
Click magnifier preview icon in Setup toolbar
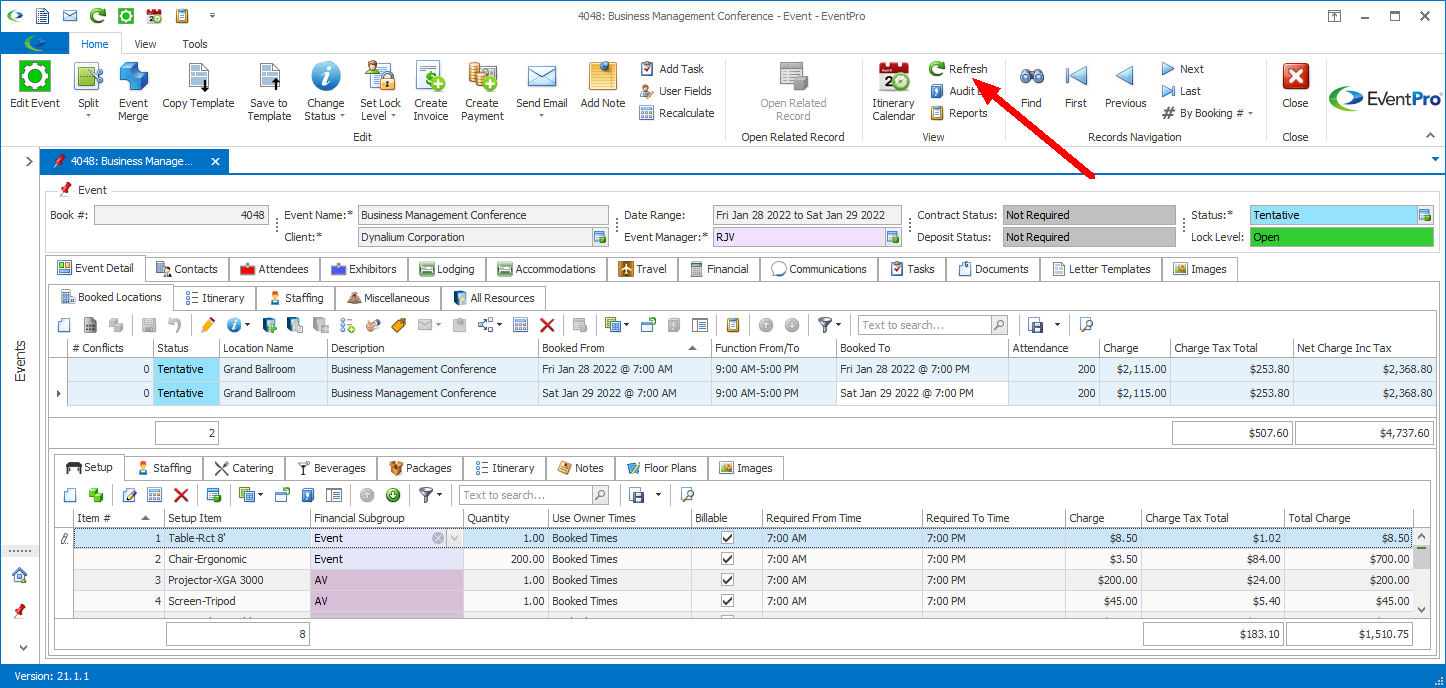pos(687,495)
